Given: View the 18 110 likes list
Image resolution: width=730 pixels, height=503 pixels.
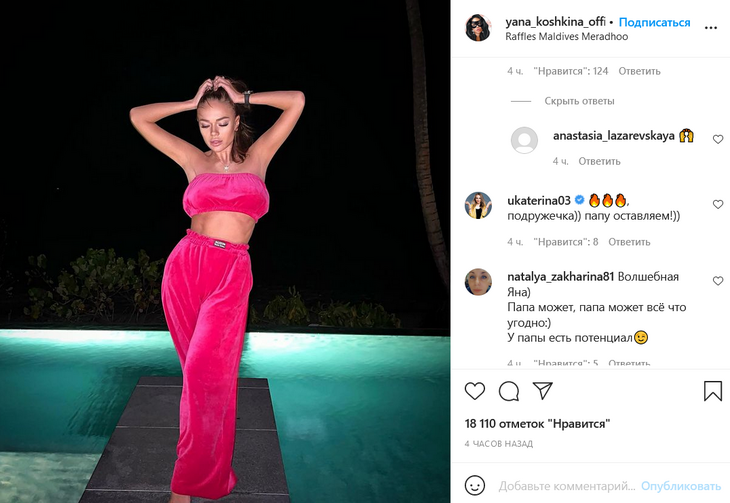Looking at the screenshot, I should 537,424.
